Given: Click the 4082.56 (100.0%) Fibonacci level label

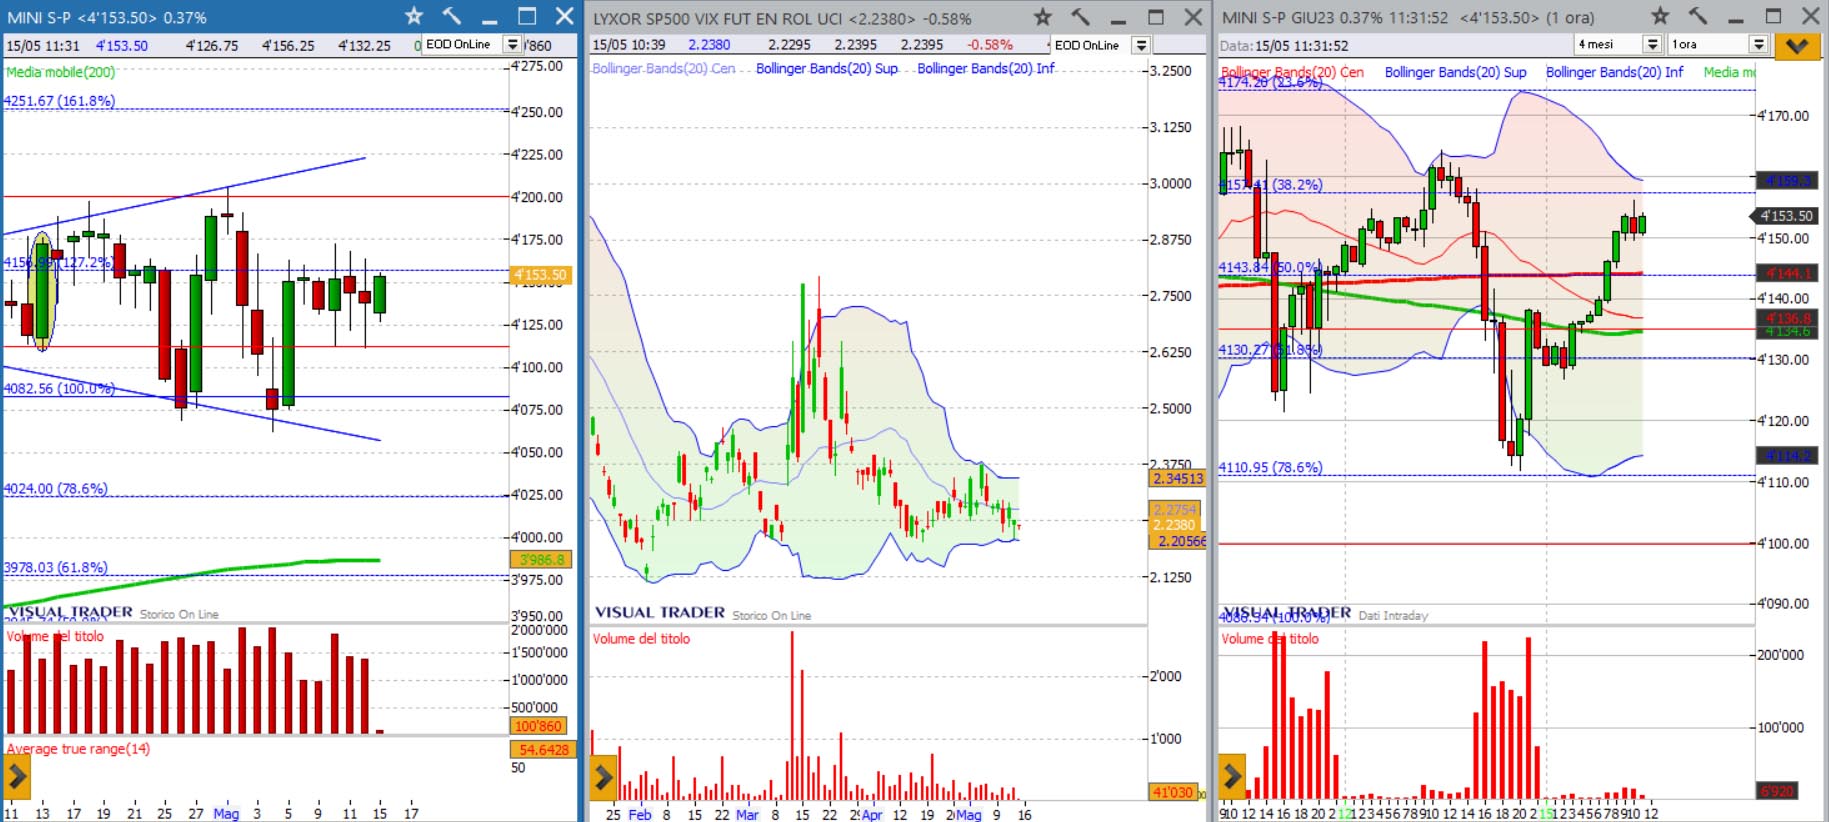Looking at the screenshot, I should pyautogui.click(x=59, y=388).
